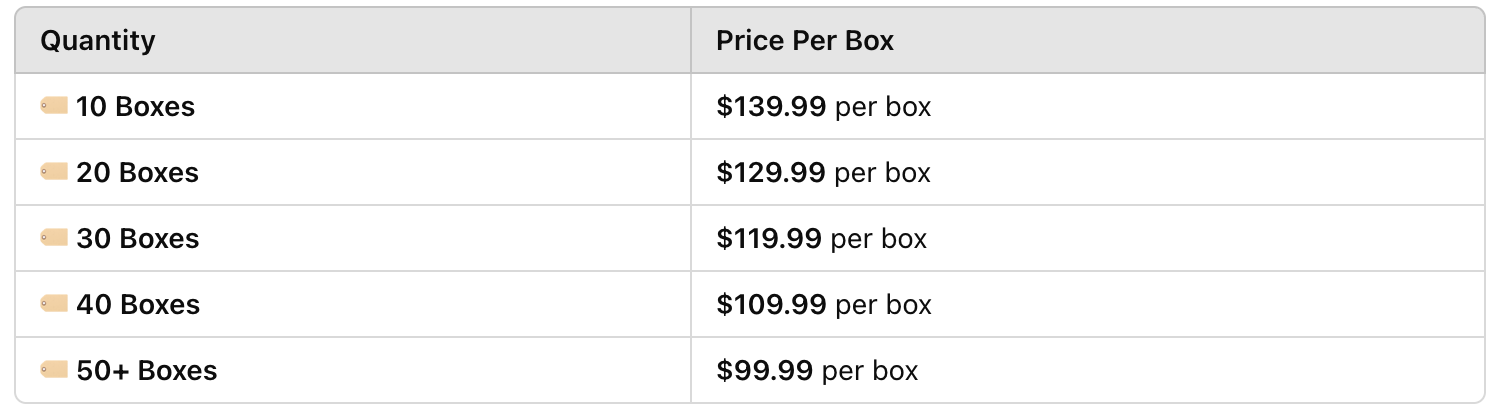Click the $109.99 price value
The image size is (1504, 416).
[771, 305]
